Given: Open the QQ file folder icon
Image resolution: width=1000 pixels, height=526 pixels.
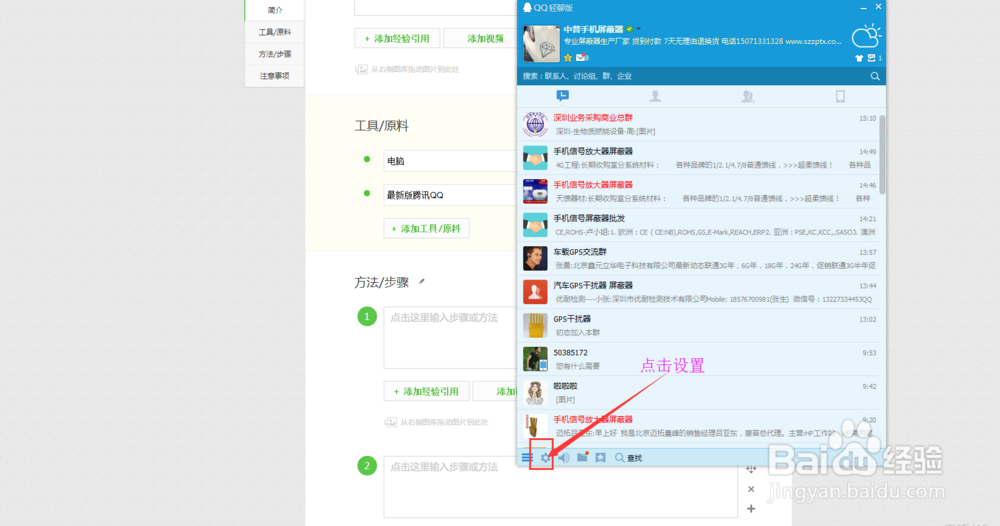Looking at the screenshot, I should point(582,457).
